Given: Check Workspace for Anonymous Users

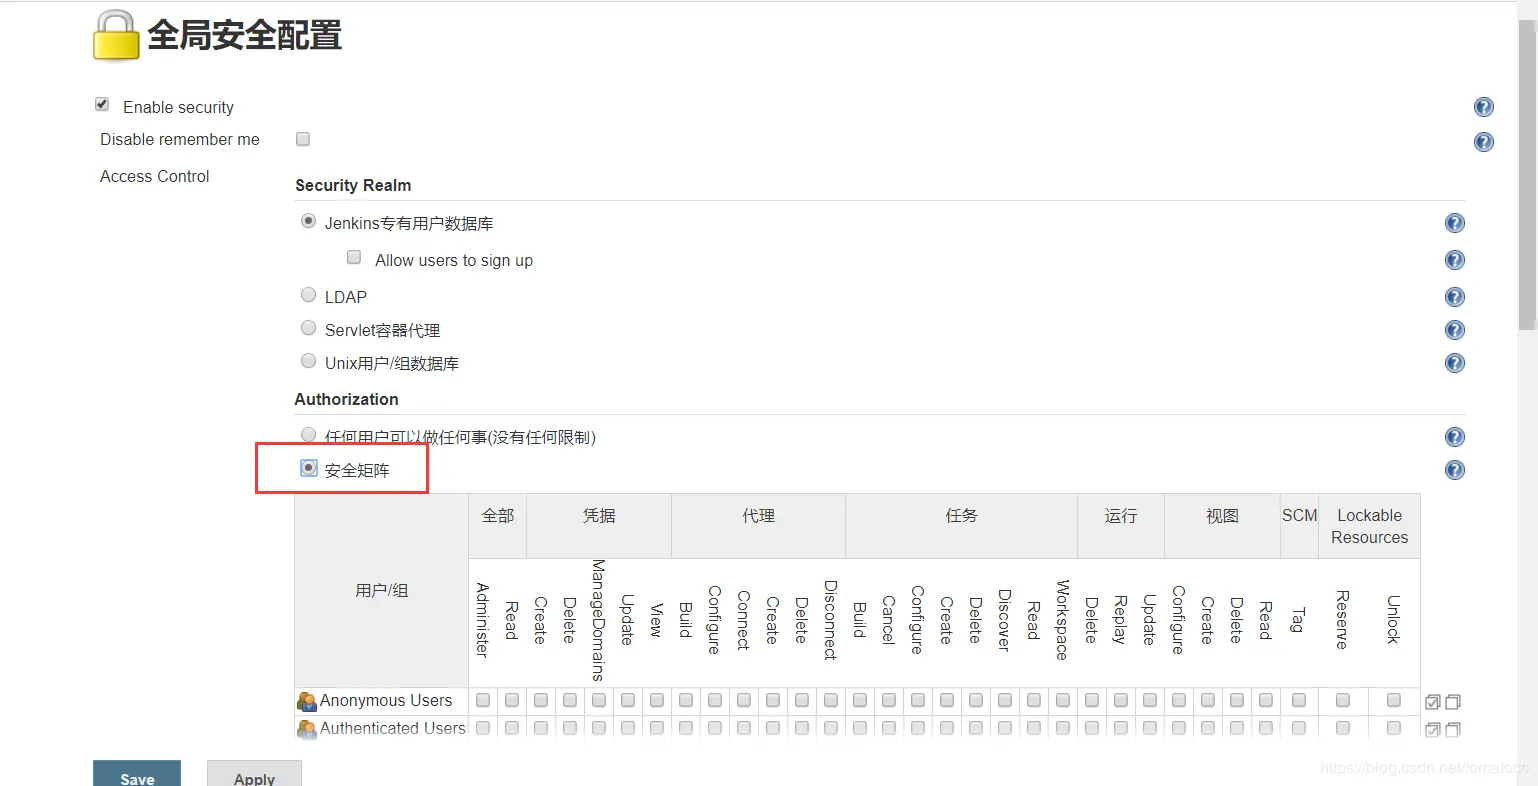Looking at the screenshot, I should pyautogui.click(x=1063, y=700).
